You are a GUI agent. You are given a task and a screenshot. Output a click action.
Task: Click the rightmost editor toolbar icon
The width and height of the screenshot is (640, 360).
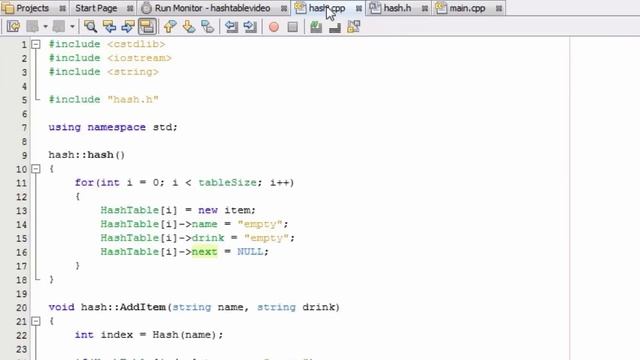point(353,27)
